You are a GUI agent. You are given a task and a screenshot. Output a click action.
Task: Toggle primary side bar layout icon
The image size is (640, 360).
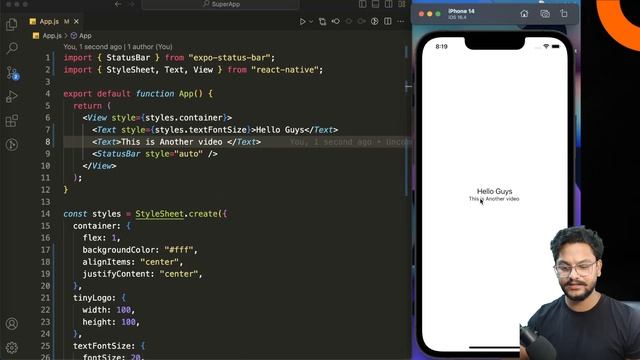[x=362, y=4]
